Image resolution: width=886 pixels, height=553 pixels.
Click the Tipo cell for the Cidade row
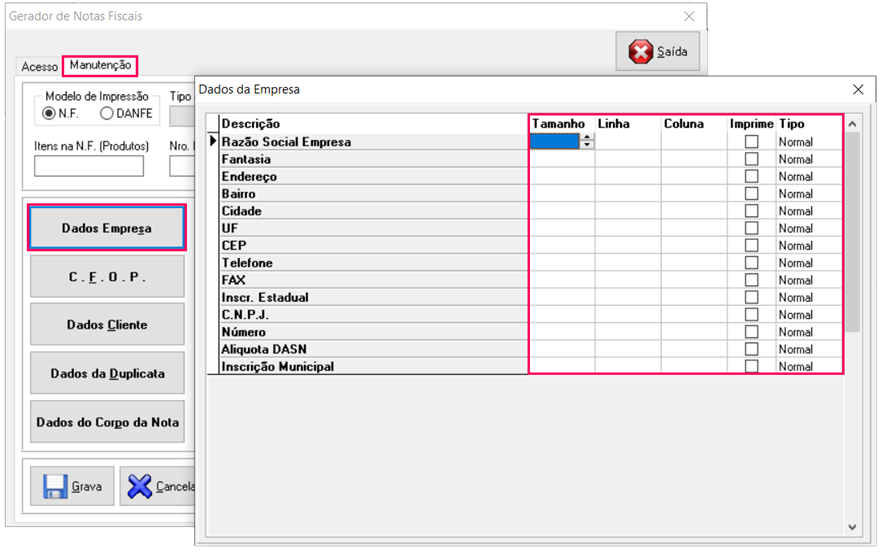click(808, 211)
